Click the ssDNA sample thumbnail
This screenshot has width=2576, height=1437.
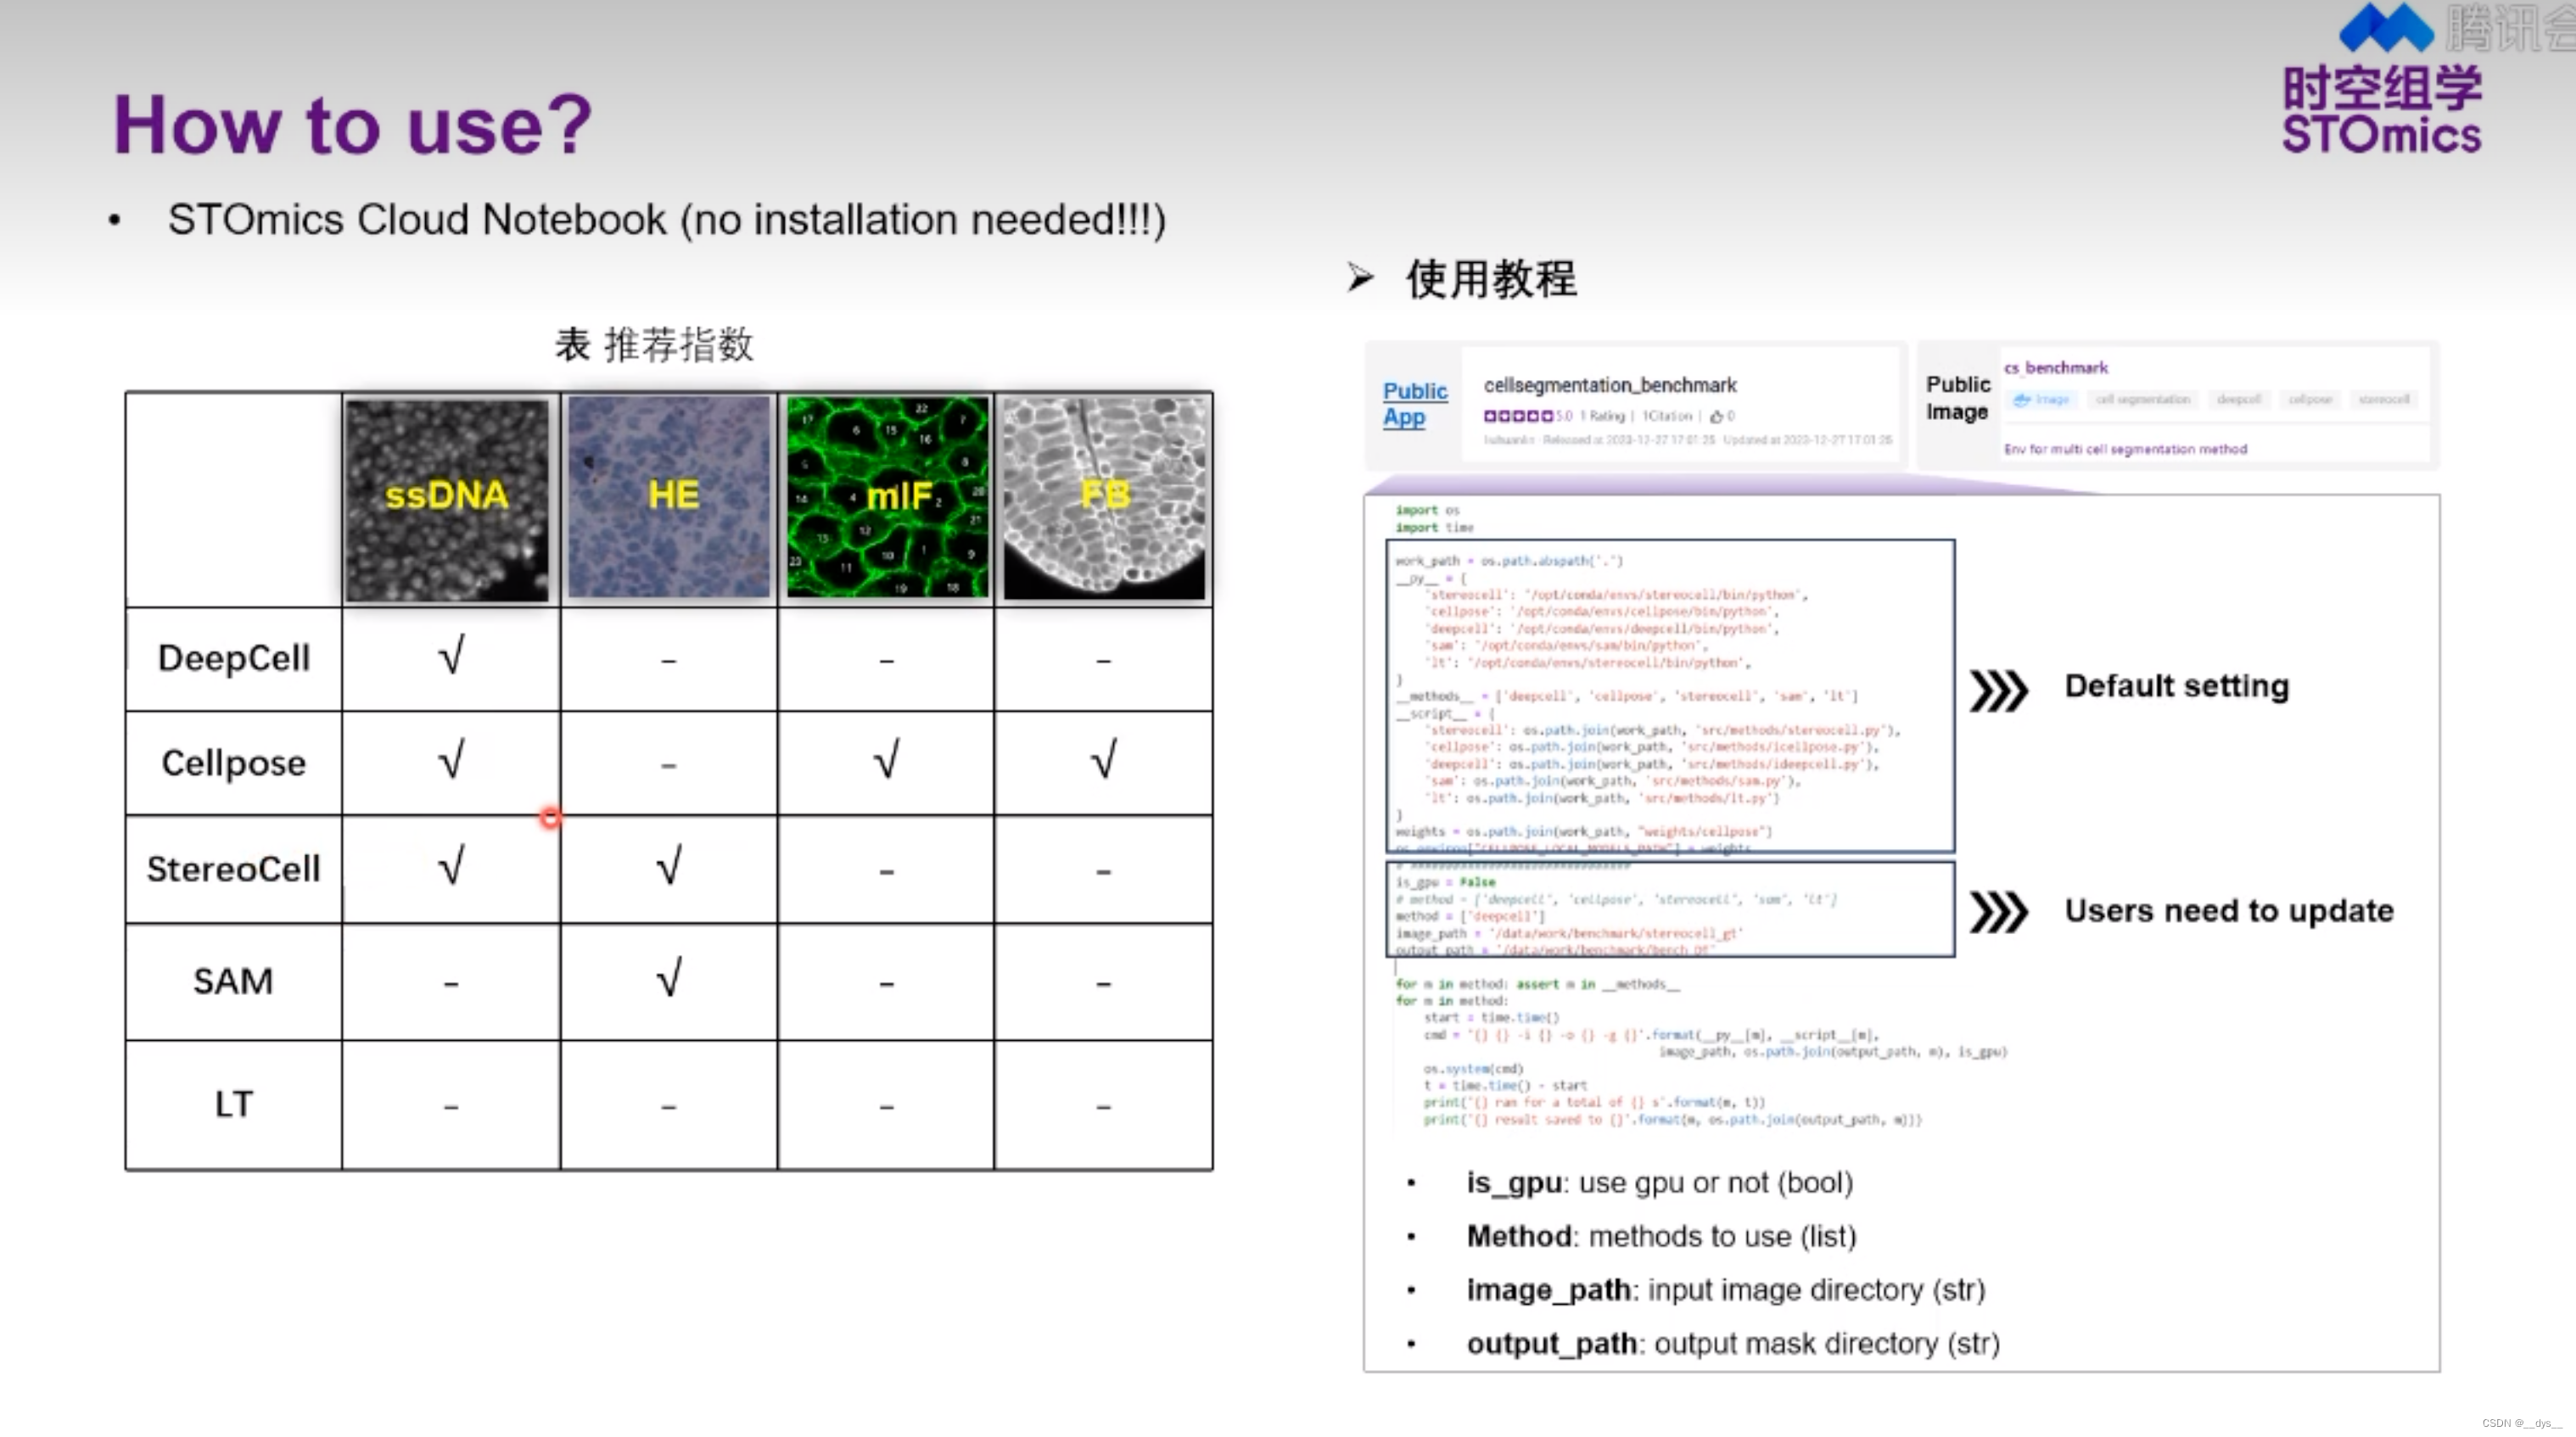pos(447,500)
